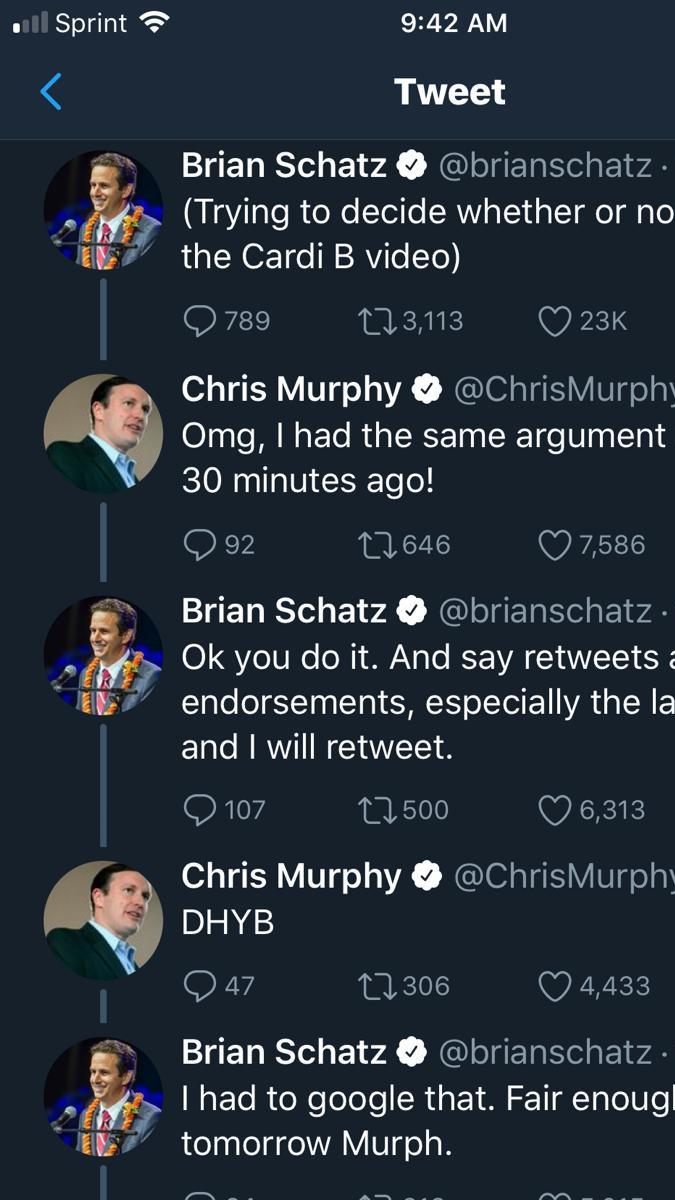This screenshot has width=675, height=1200.
Task: Open Brian Schatz's avatar on first tweet
Action: click(x=103, y=211)
